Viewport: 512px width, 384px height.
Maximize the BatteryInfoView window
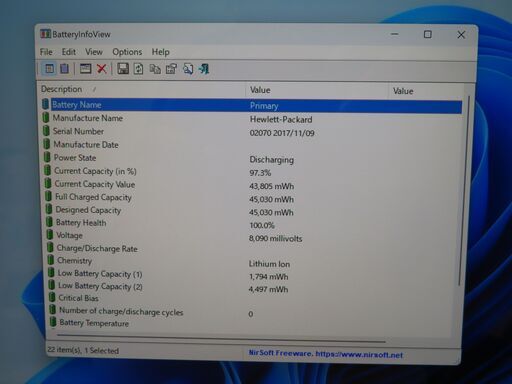click(x=428, y=34)
